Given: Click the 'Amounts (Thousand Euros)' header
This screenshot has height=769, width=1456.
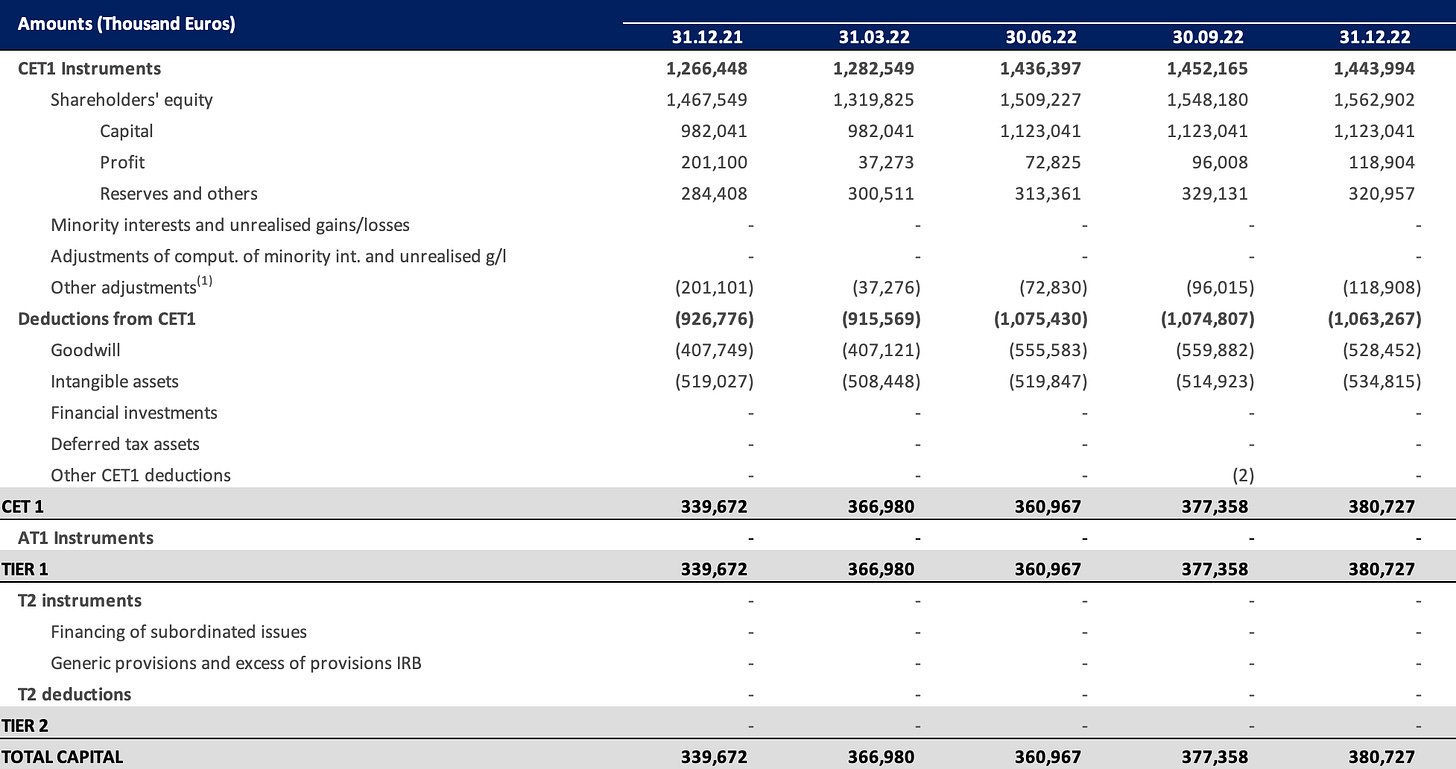Looking at the screenshot, I should [126, 24].
